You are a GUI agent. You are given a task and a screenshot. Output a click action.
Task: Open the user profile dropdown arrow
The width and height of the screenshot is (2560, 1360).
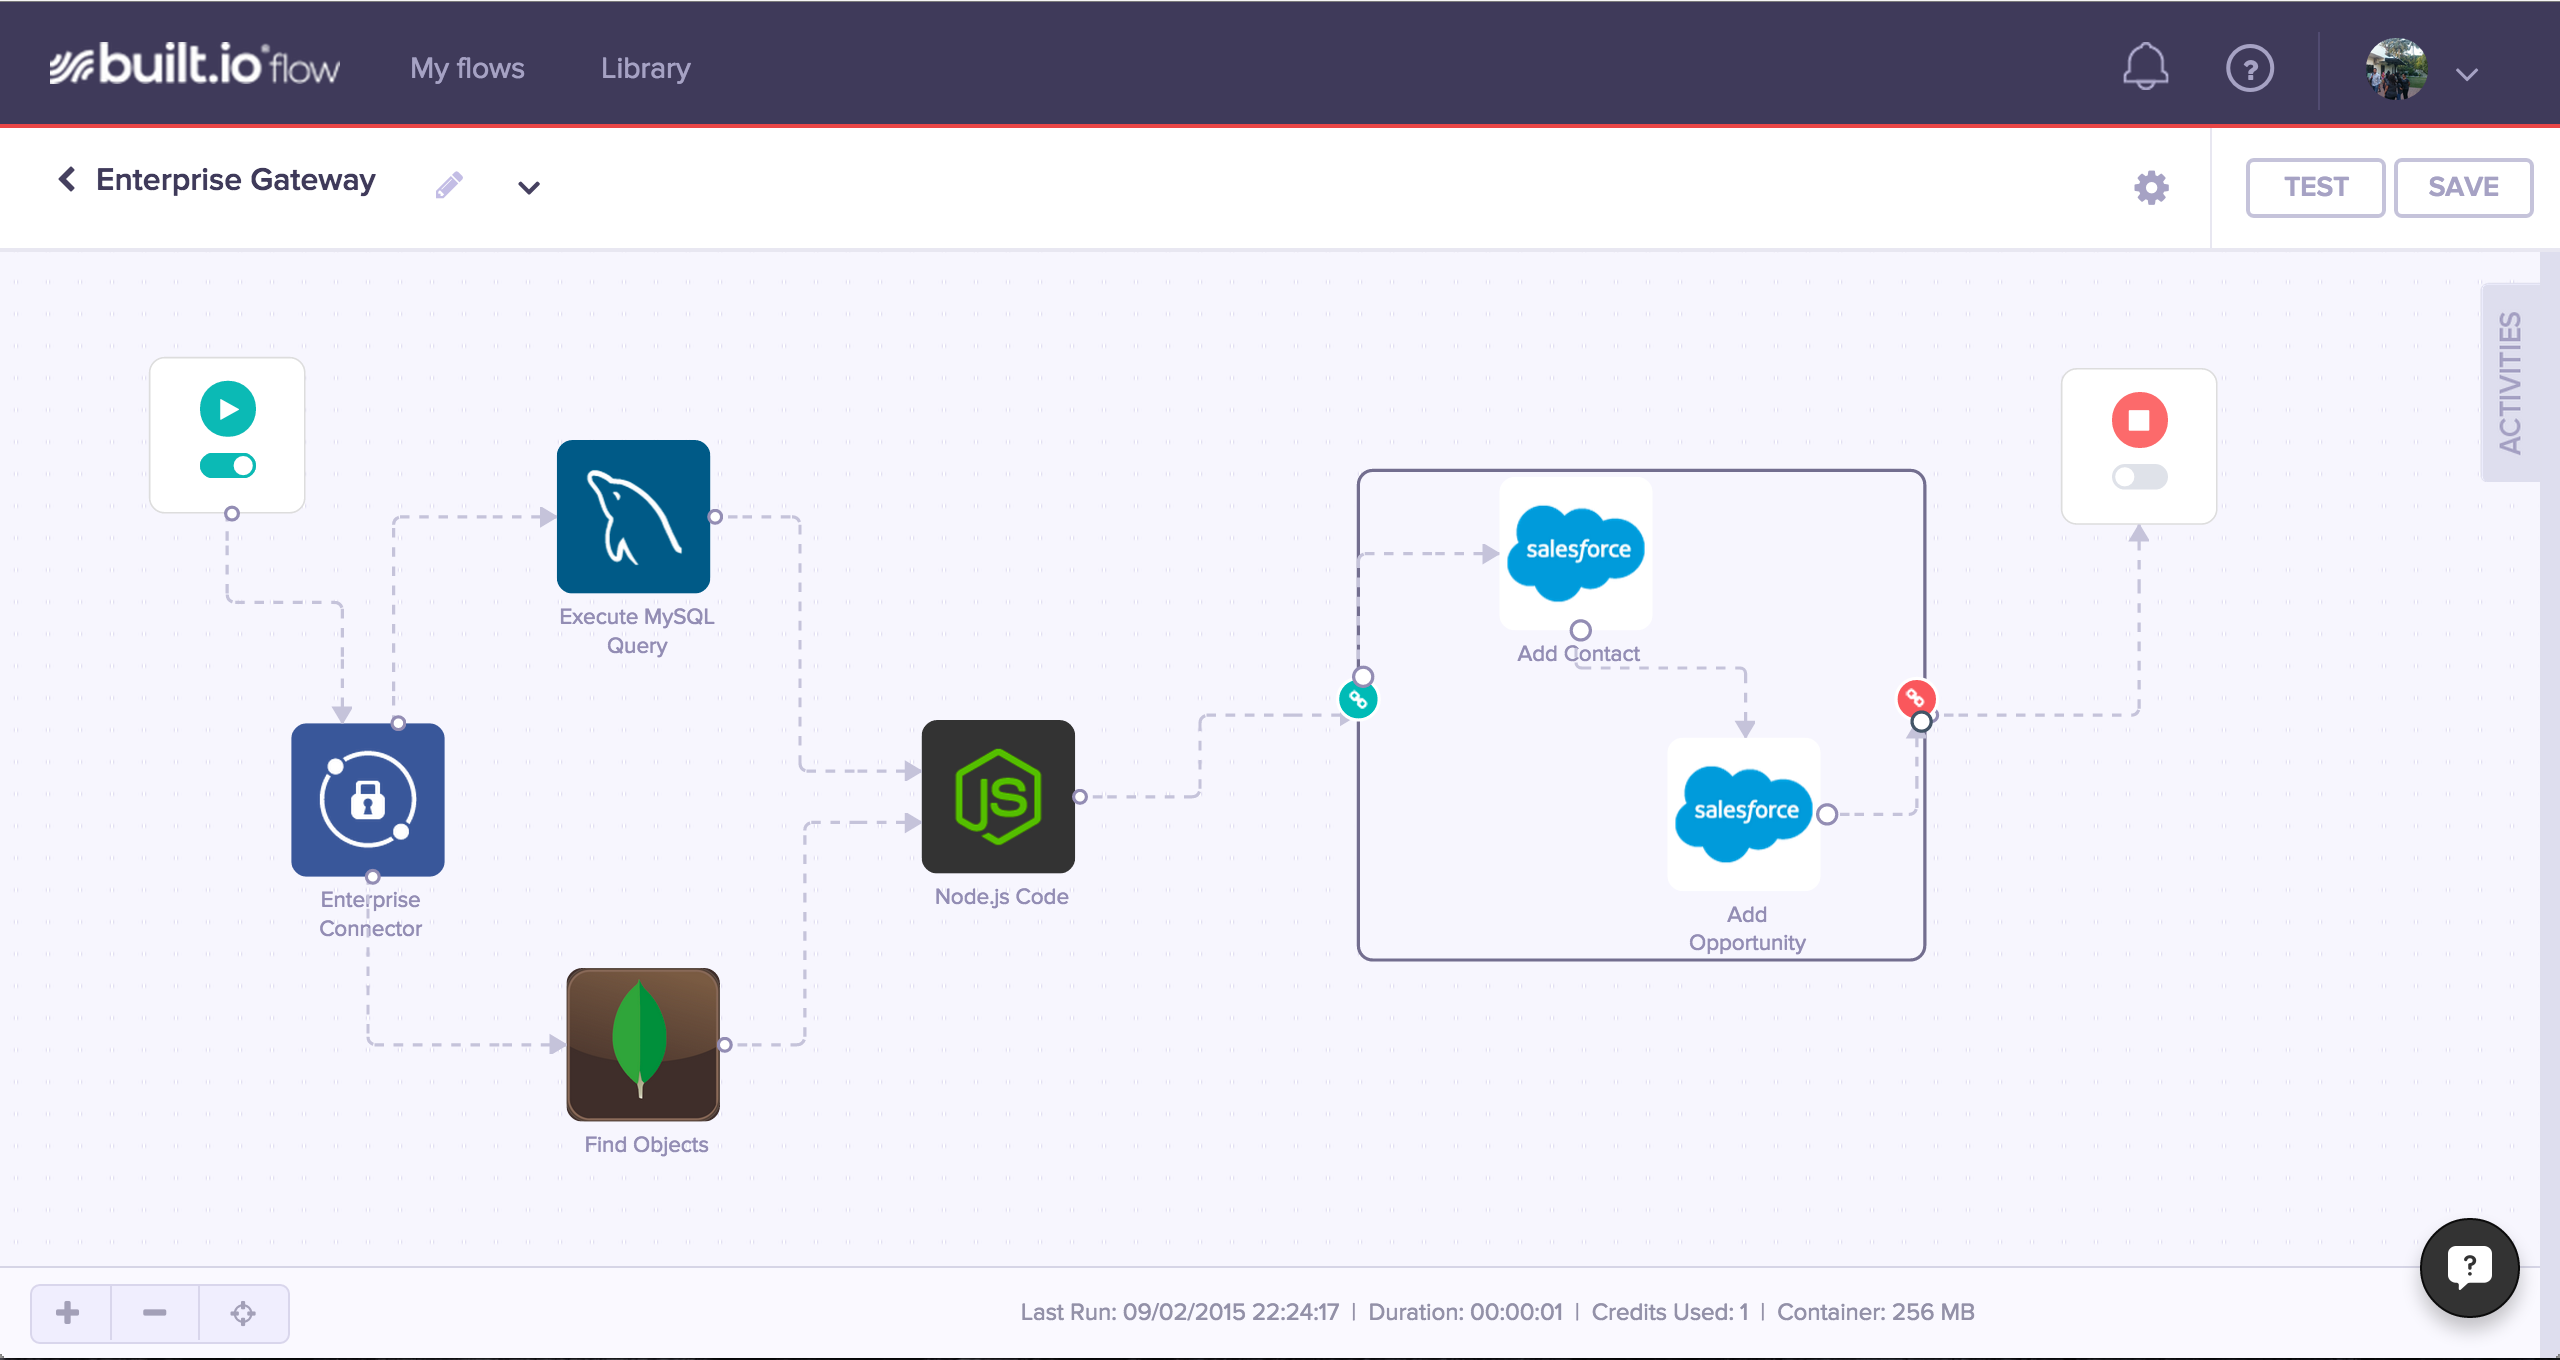(x=2467, y=74)
